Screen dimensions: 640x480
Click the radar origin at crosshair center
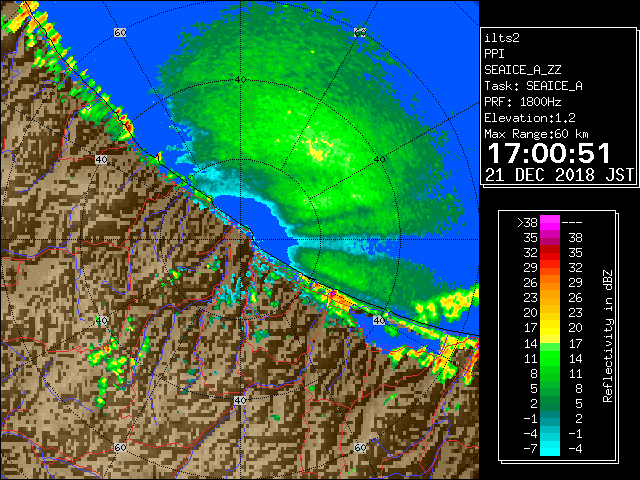point(240,240)
